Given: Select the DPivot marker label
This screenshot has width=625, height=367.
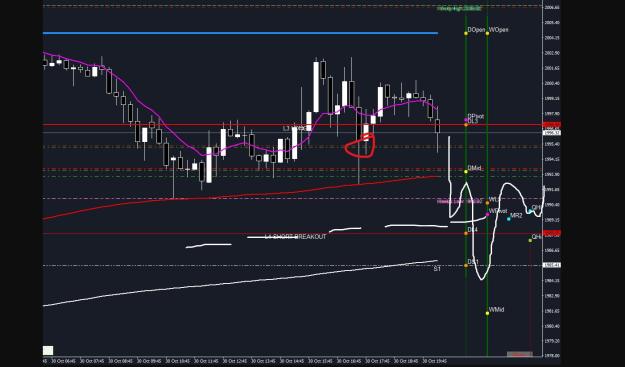Looking at the screenshot, I should click(x=476, y=116).
